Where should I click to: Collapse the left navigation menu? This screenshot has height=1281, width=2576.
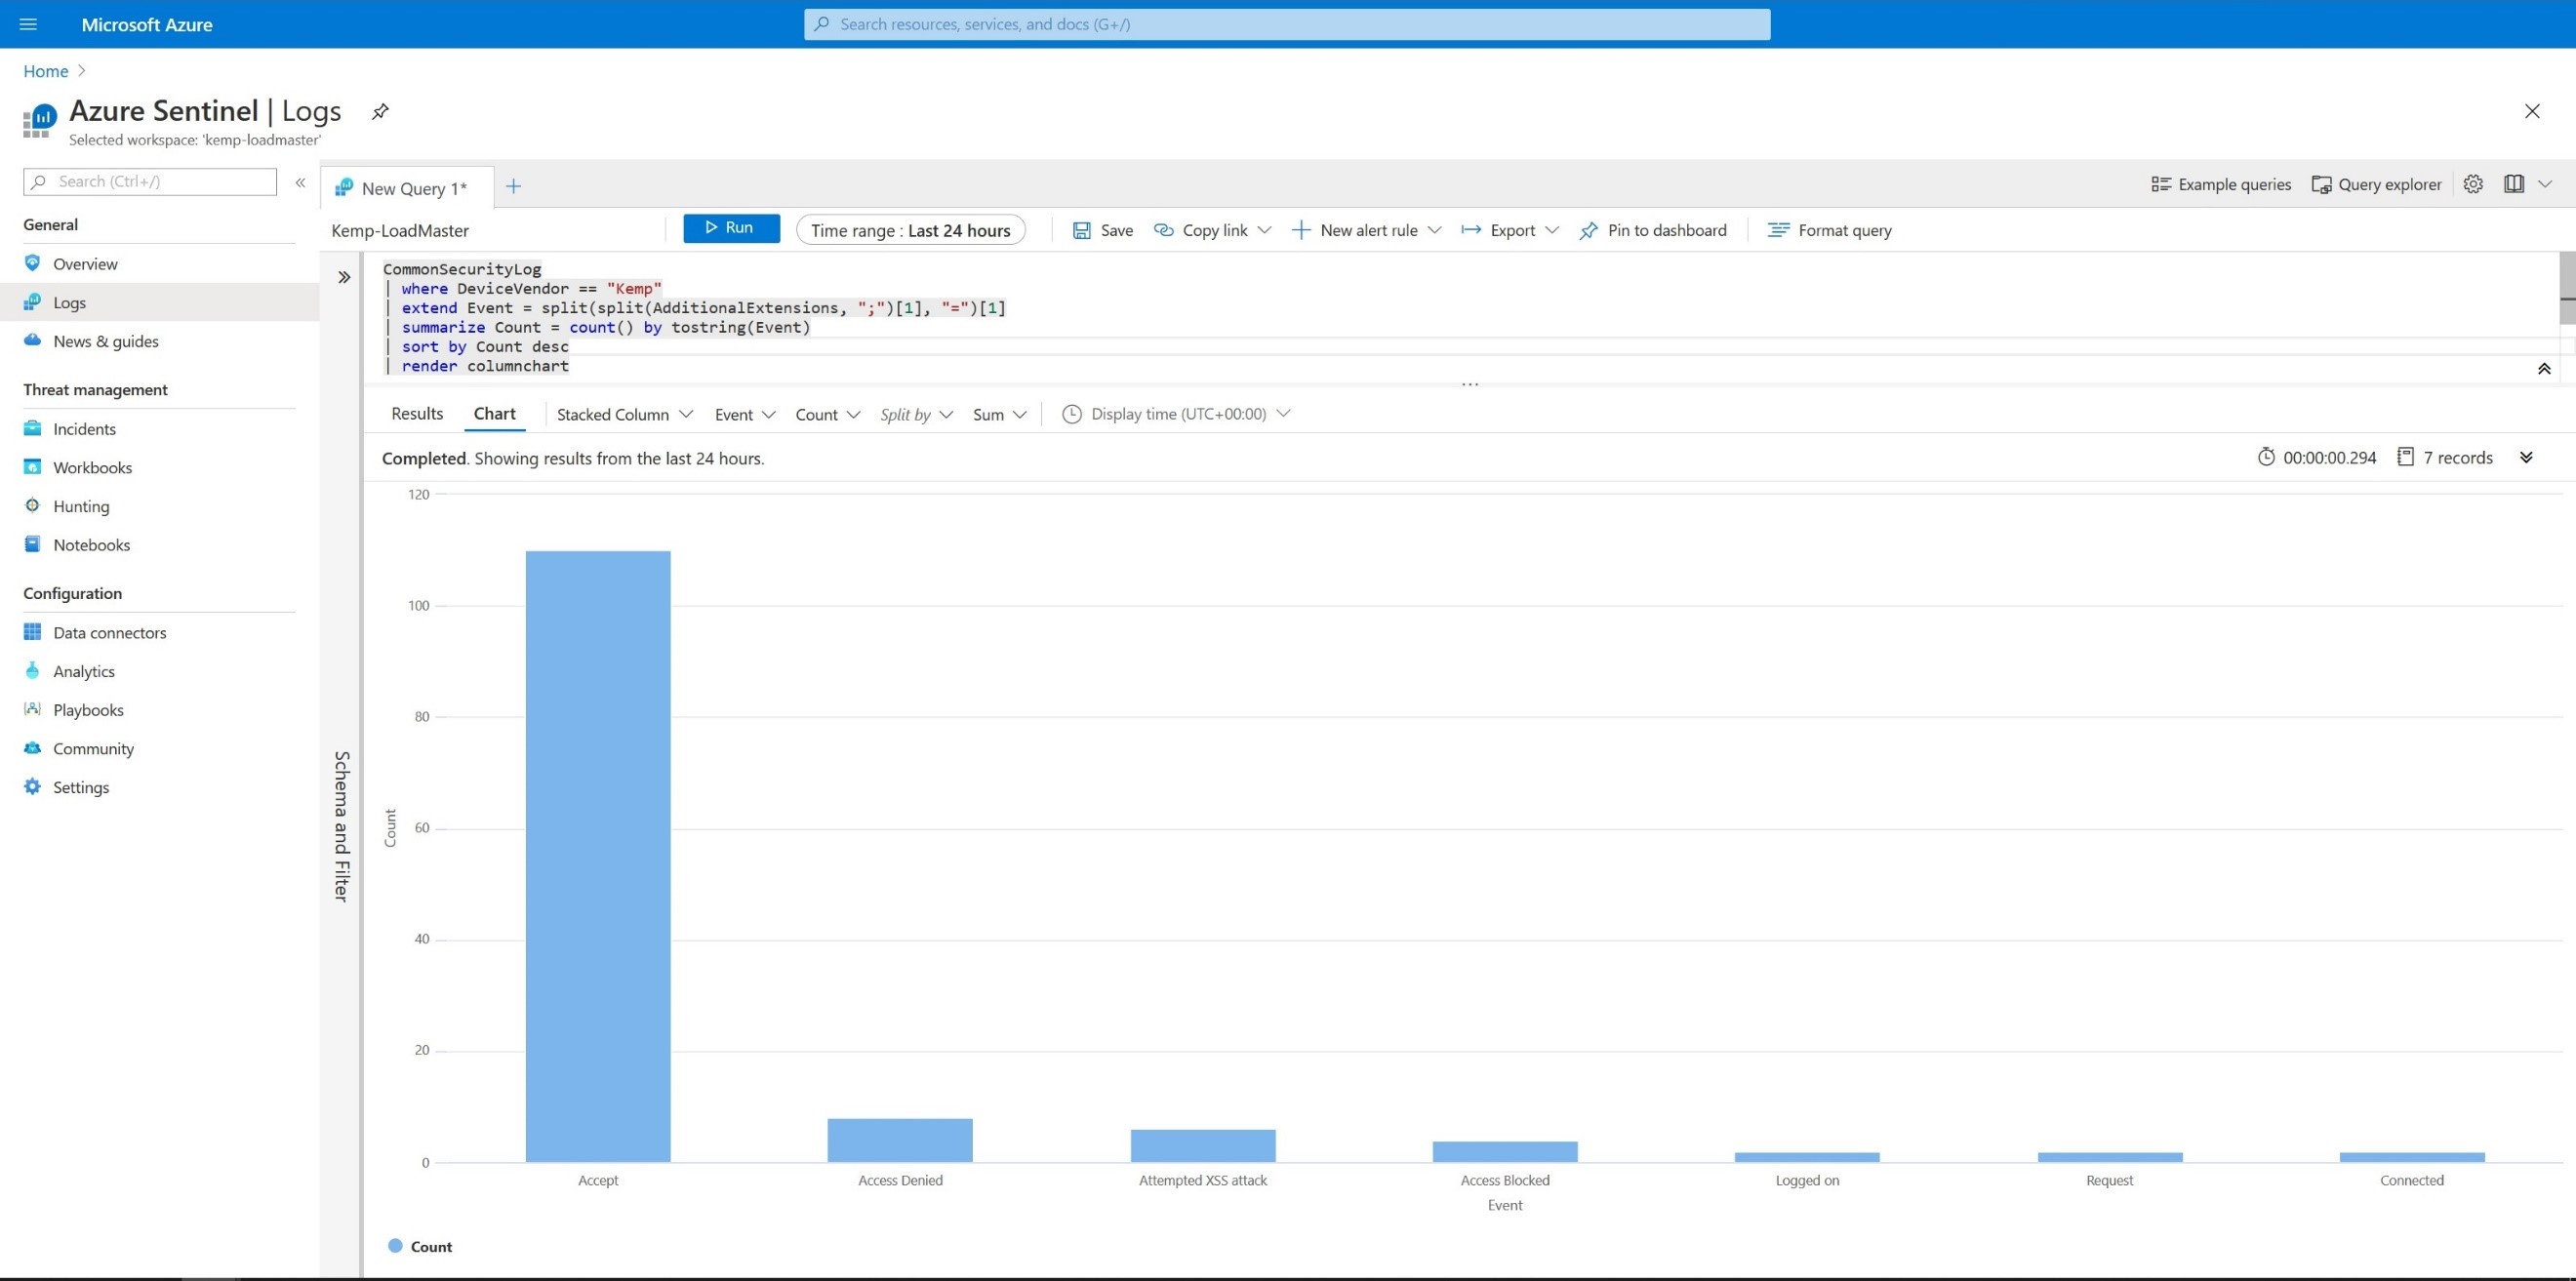(x=300, y=182)
